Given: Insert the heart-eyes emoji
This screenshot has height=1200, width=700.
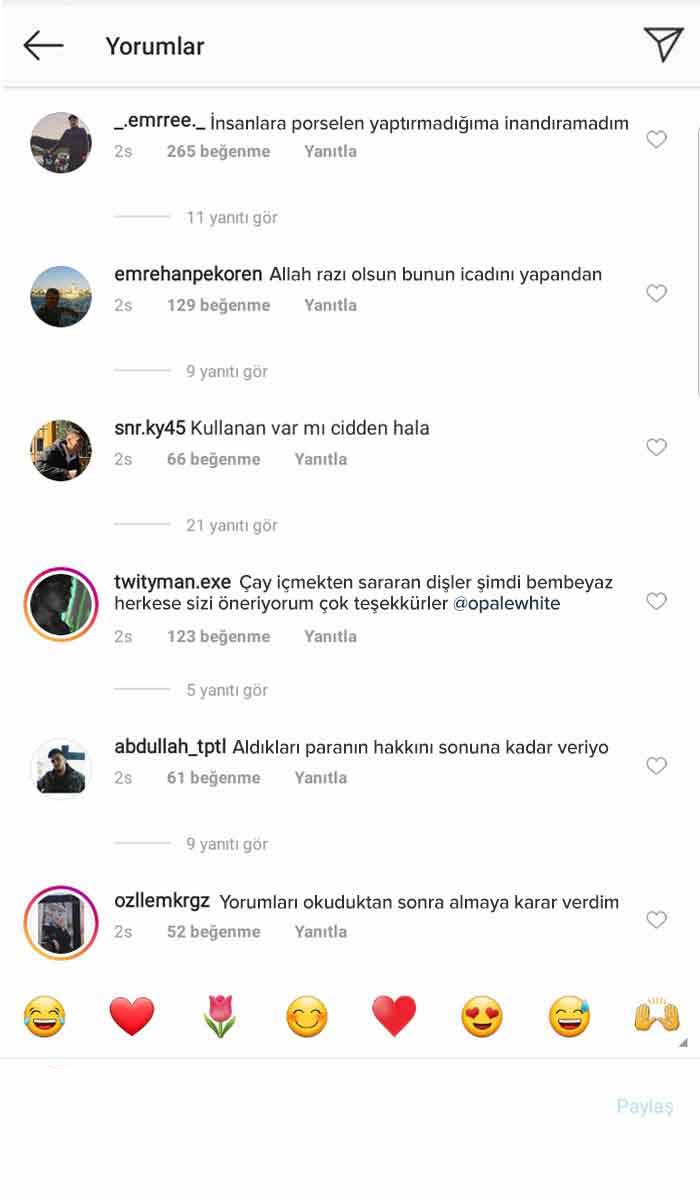Looking at the screenshot, I should (482, 1017).
